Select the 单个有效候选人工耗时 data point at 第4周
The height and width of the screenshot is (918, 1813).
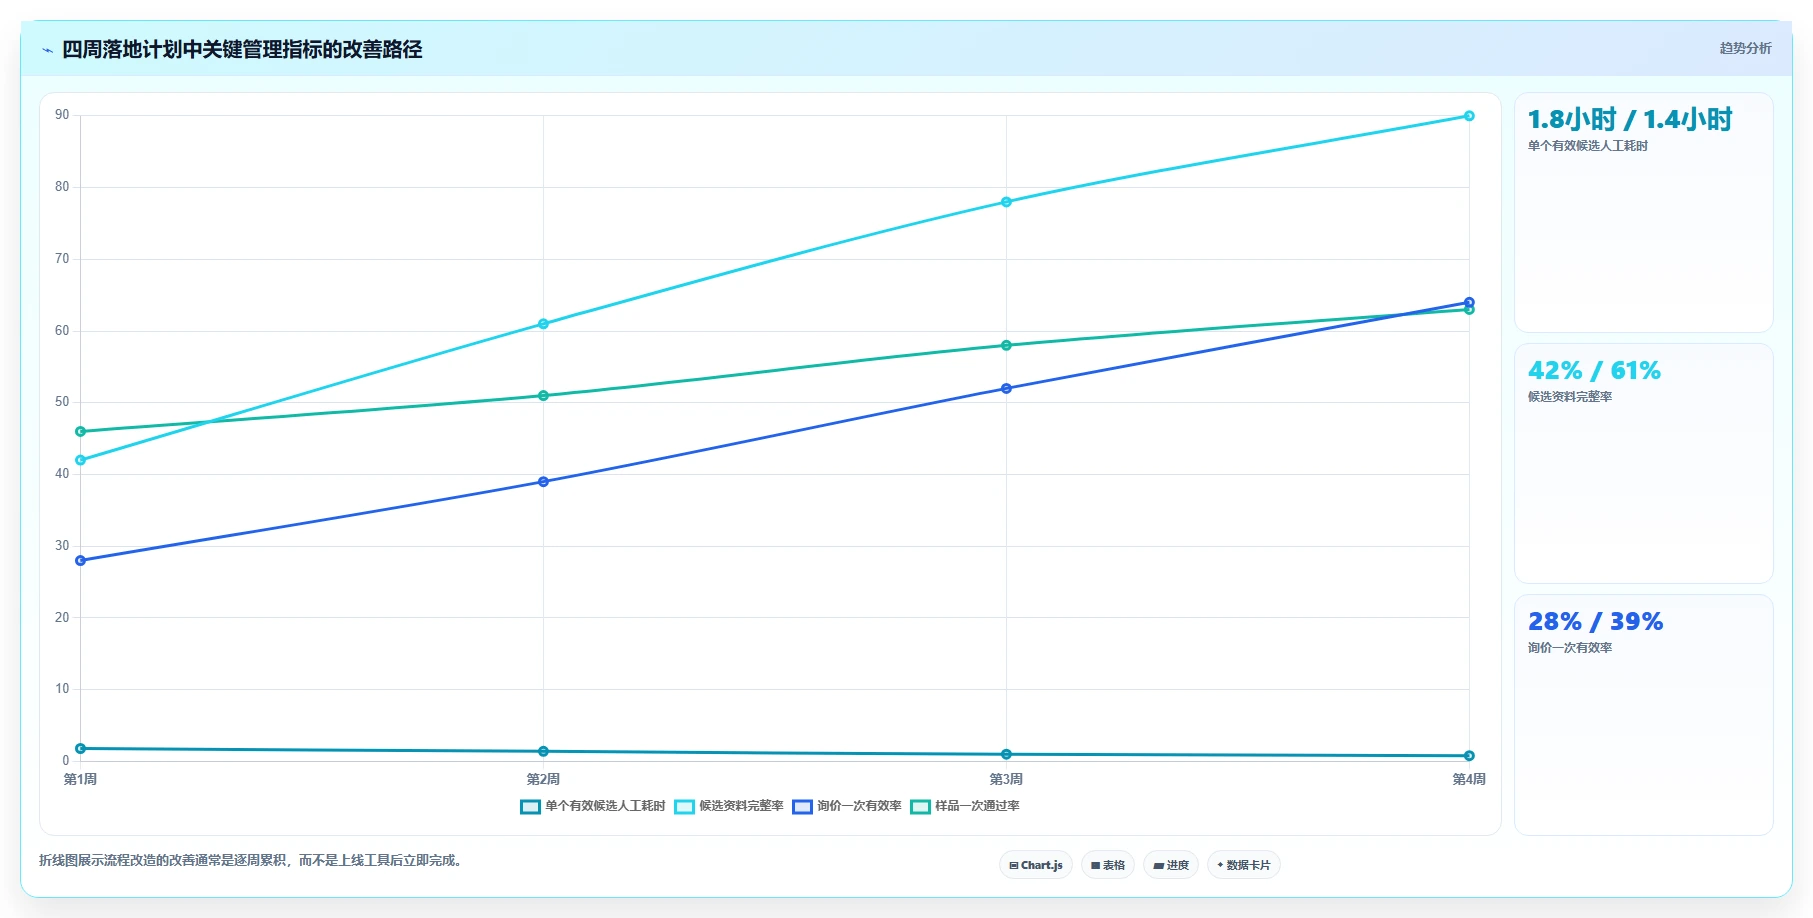coord(1469,756)
